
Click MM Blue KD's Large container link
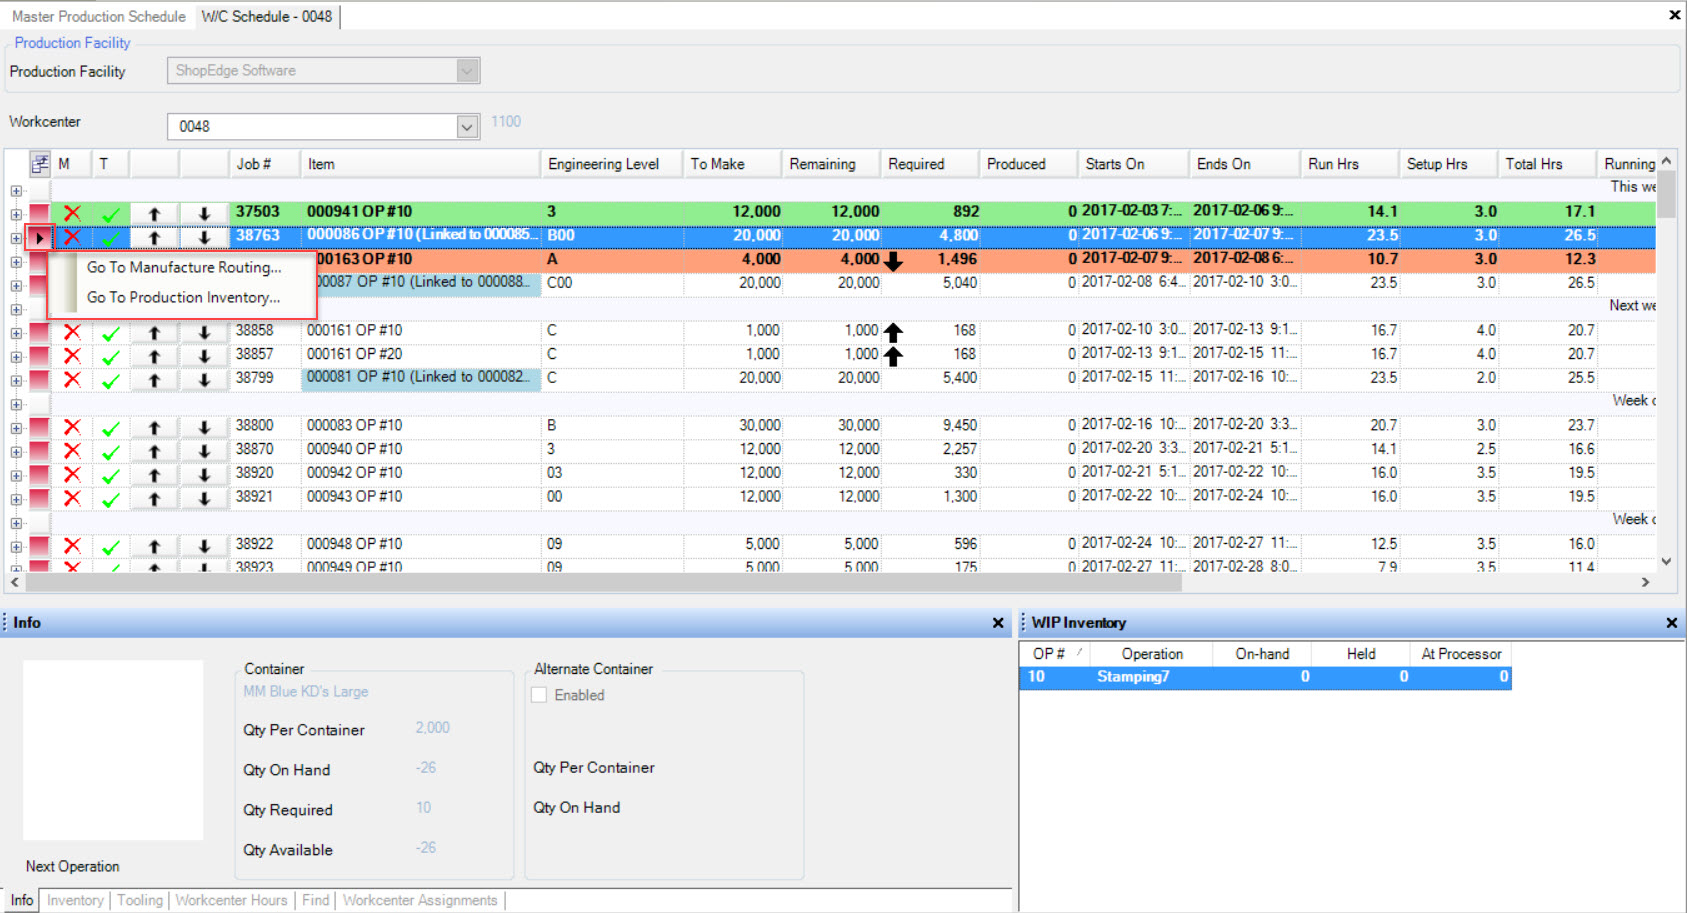[x=306, y=692]
